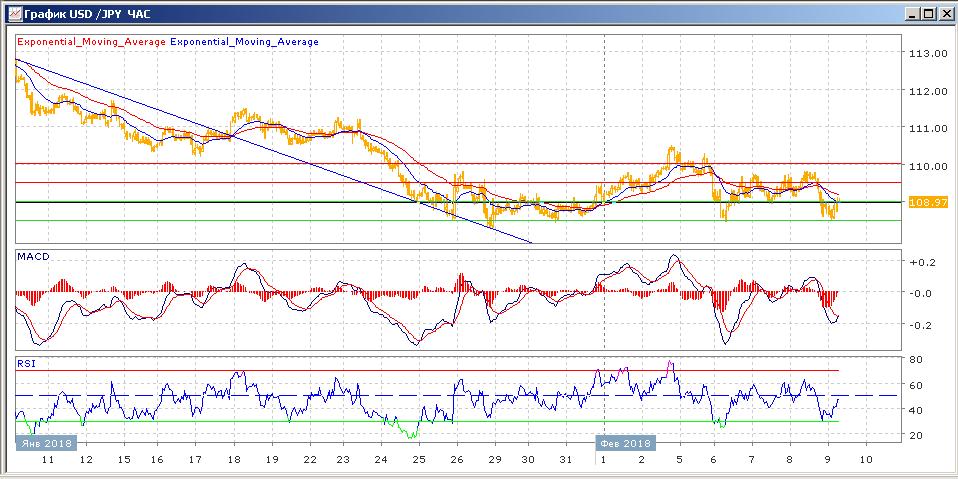
Task: Click date 31 on the time axis
Action: coord(567,460)
